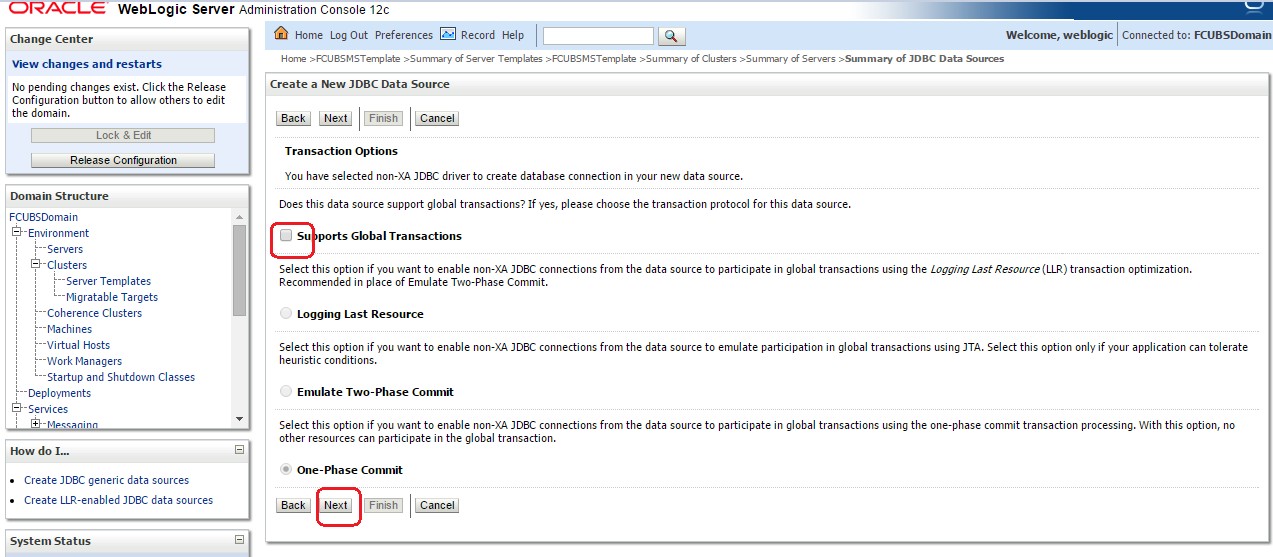This screenshot has height=557, width=1273.
Task: Click the Lock & Edit button
Action: [x=123, y=135]
